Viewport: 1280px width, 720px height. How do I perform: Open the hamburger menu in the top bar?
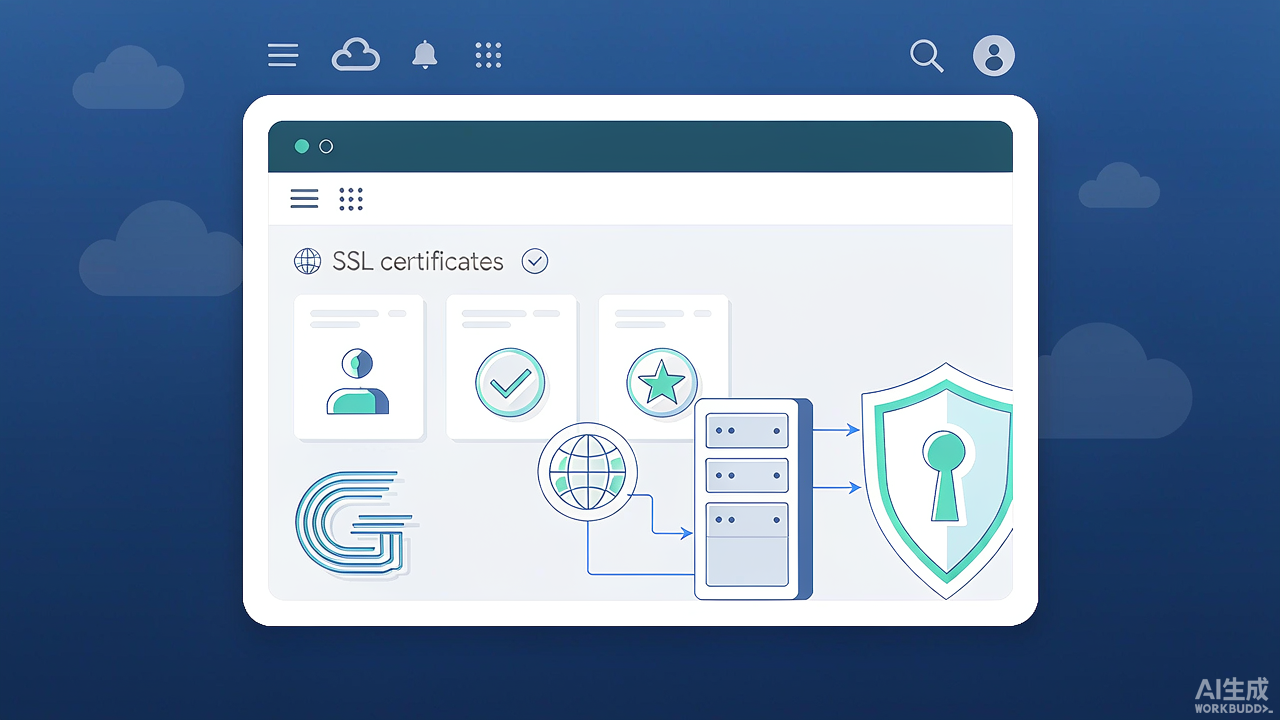283,55
